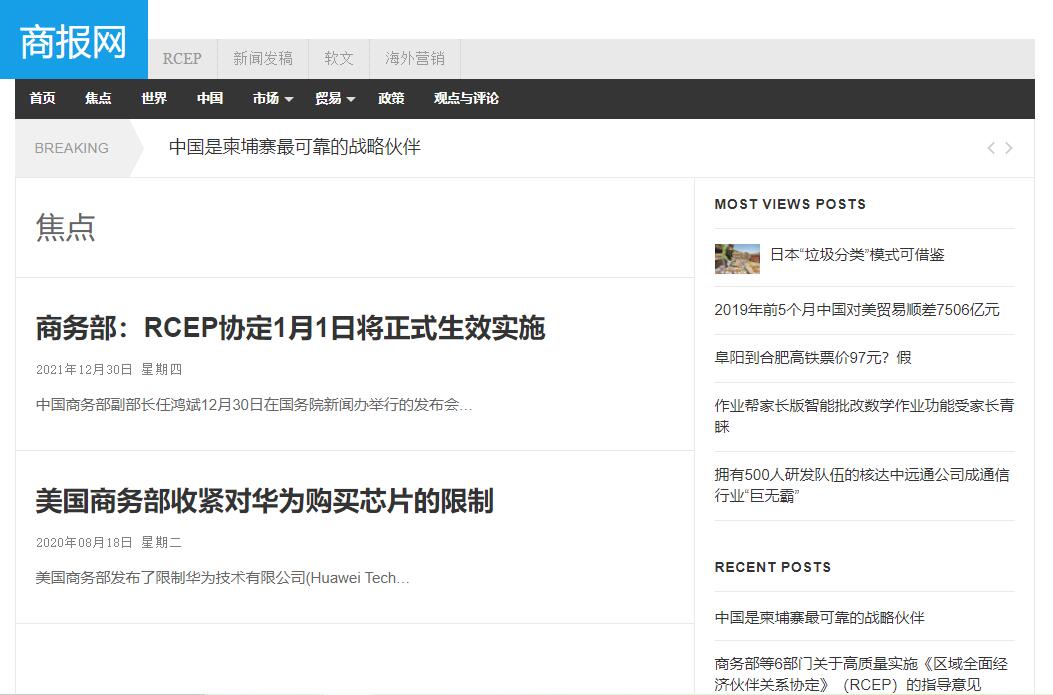Select 世界 in the navigation bar
The image size is (1053, 695).
point(154,98)
